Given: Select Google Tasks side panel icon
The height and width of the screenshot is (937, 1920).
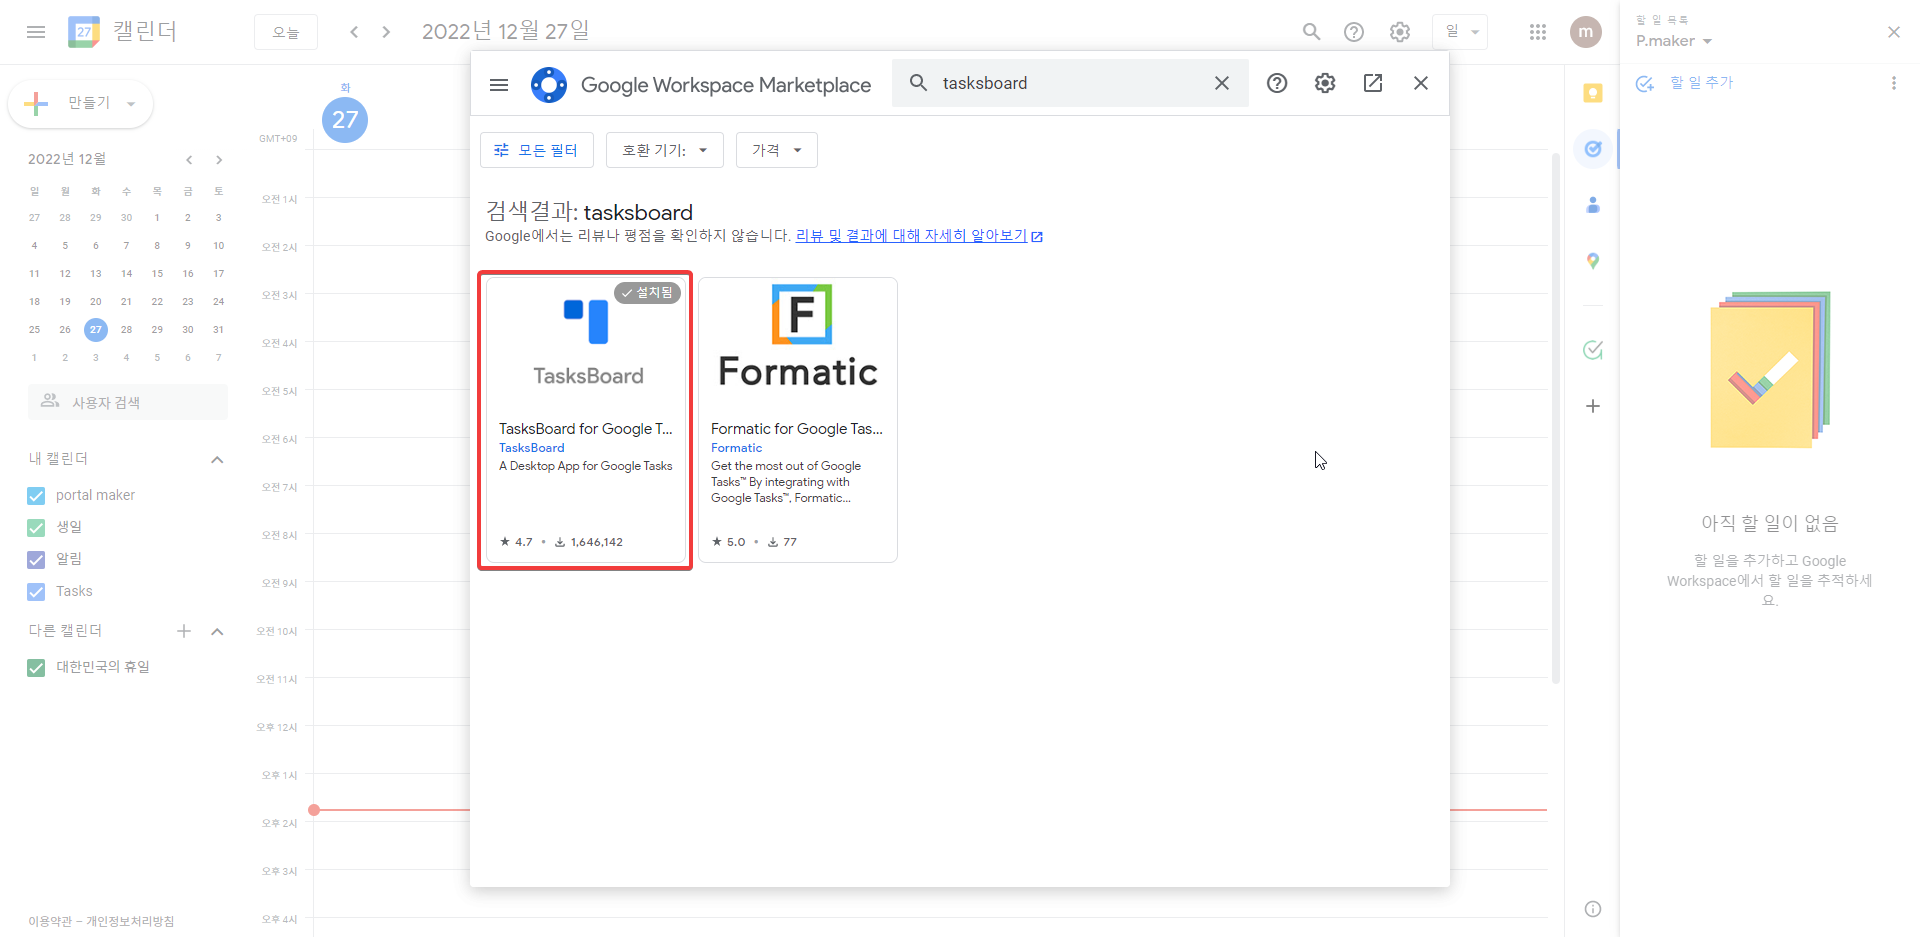Looking at the screenshot, I should (1593, 149).
